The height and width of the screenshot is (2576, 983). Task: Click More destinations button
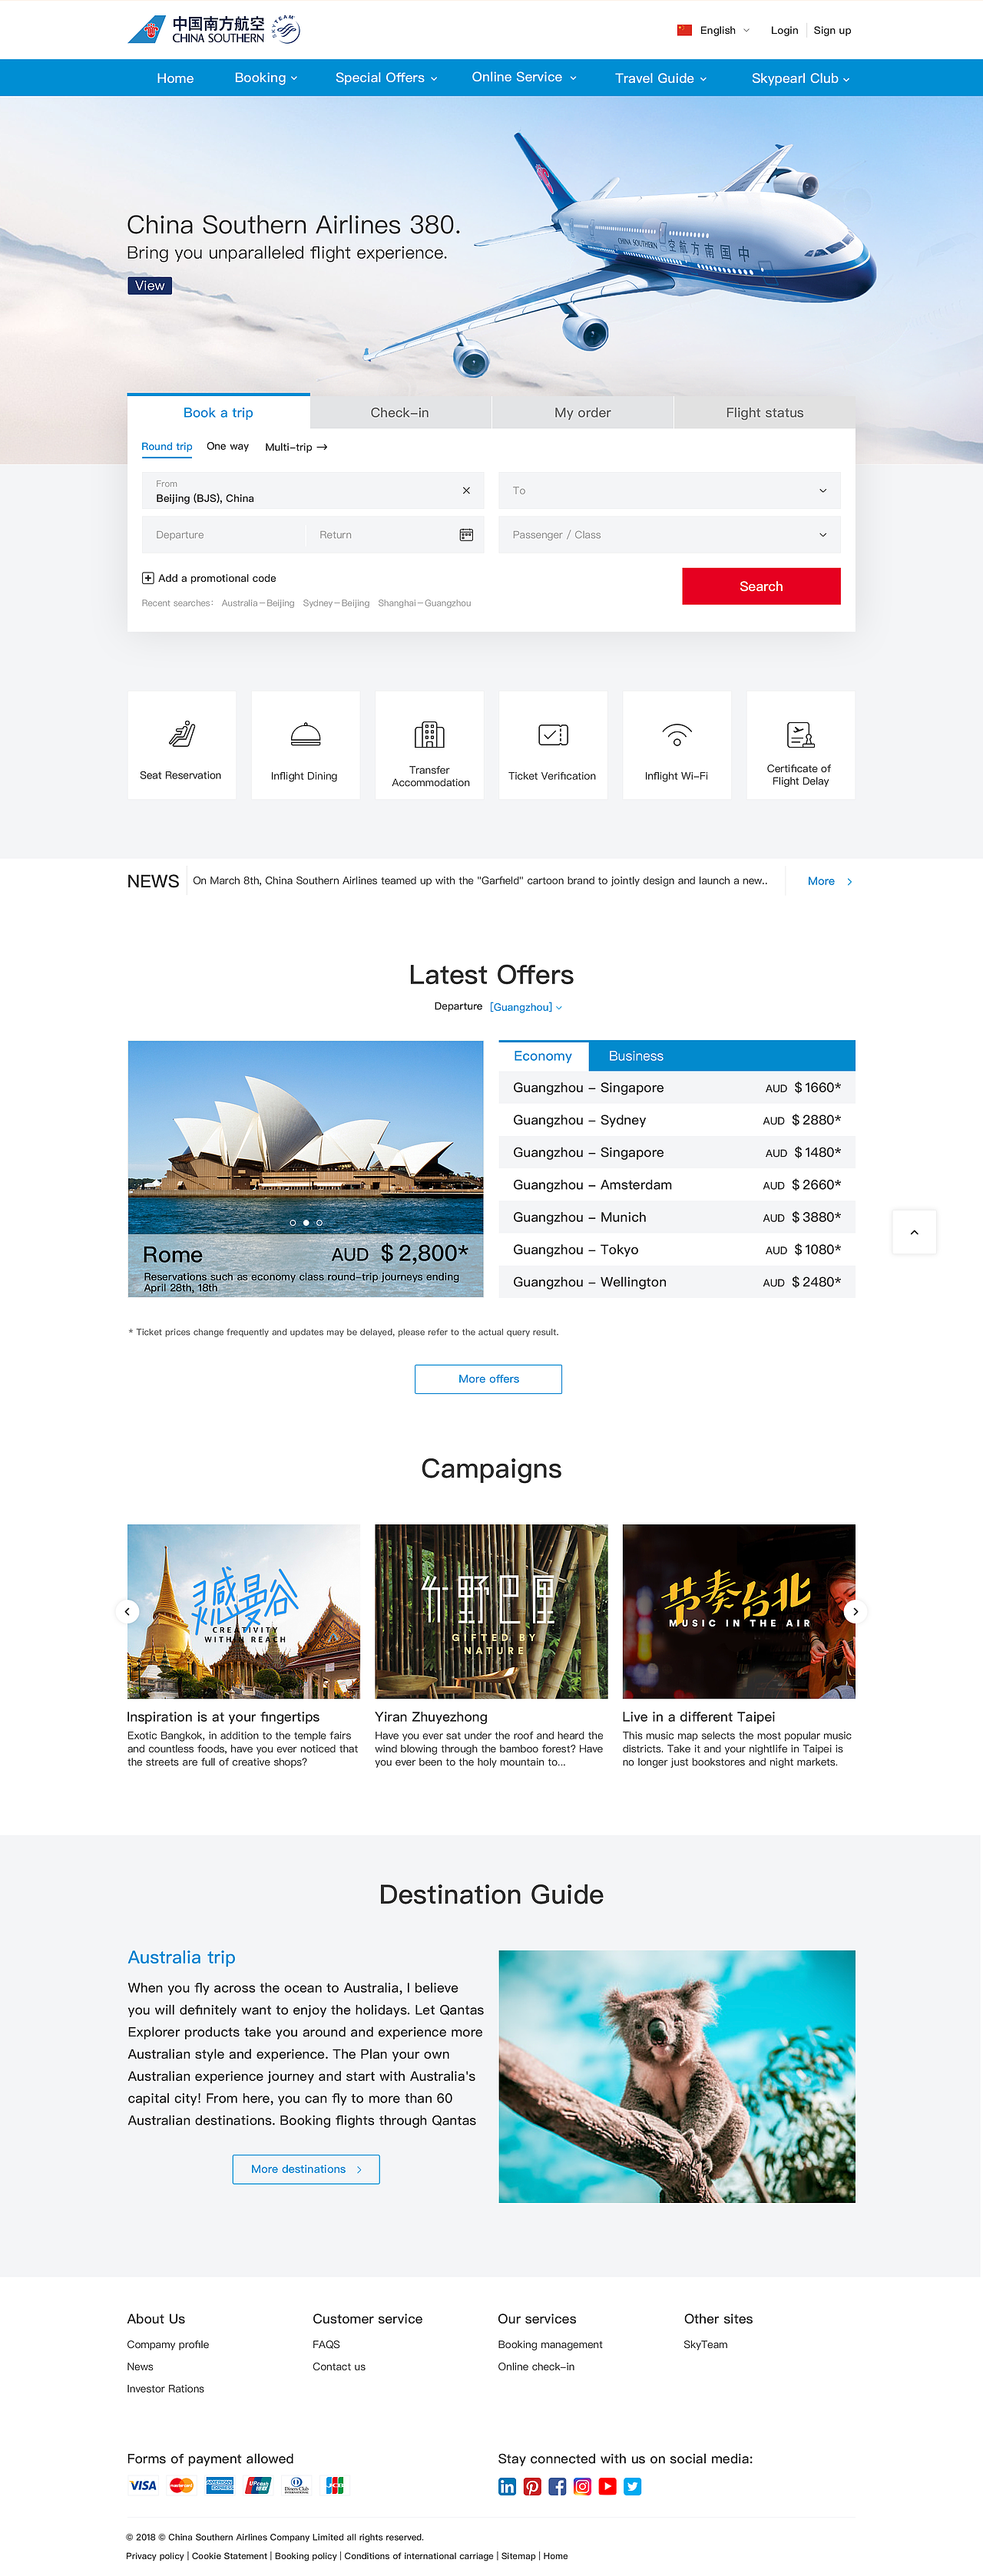(306, 2169)
